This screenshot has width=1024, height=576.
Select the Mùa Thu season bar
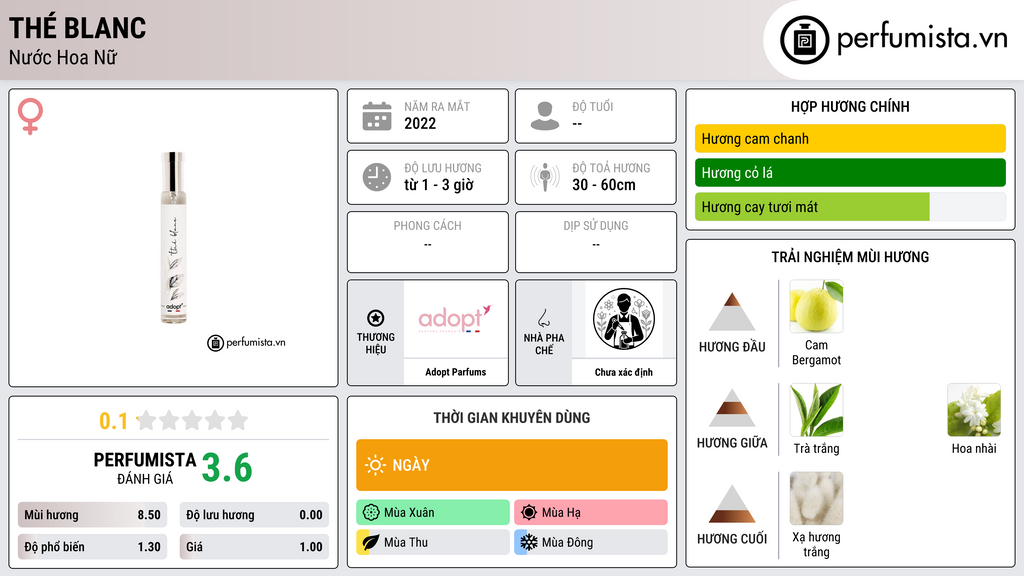[433, 542]
